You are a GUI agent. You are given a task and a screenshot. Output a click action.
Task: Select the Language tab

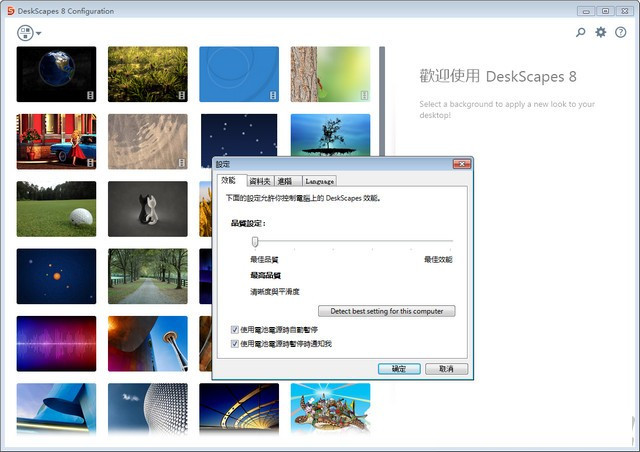pyautogui.click(x=319, y=181)
